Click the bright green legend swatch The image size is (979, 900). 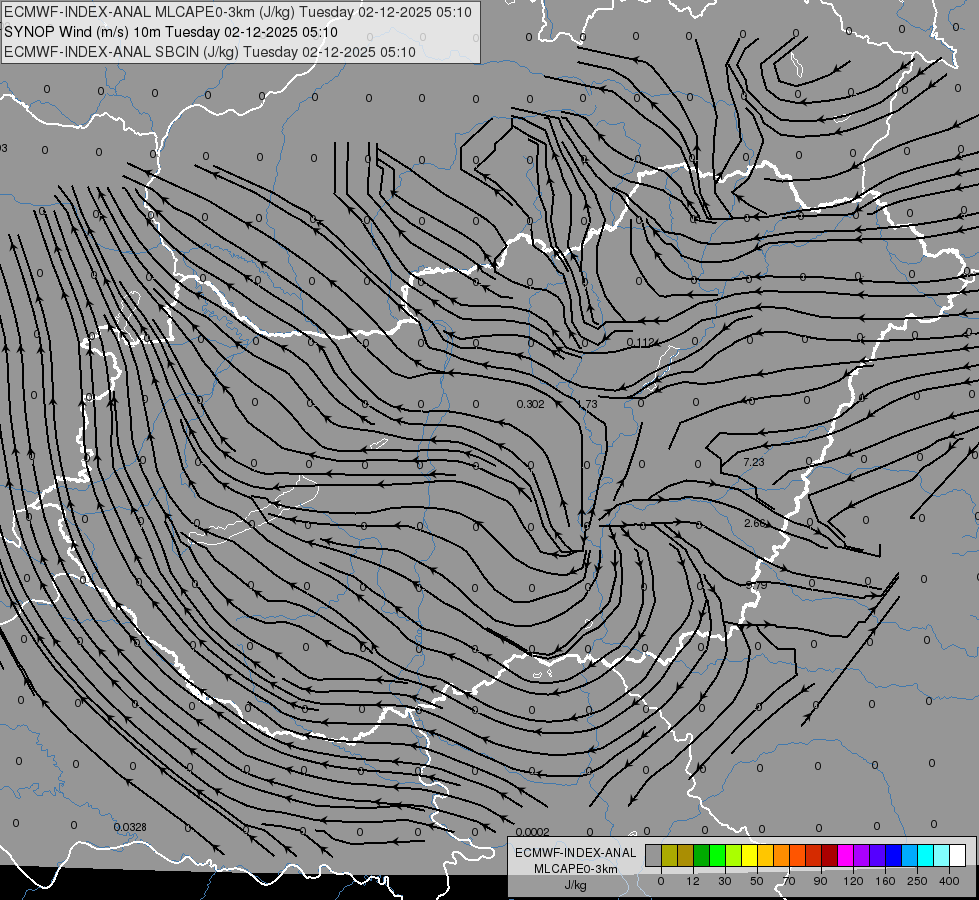(x=717, y=855)
